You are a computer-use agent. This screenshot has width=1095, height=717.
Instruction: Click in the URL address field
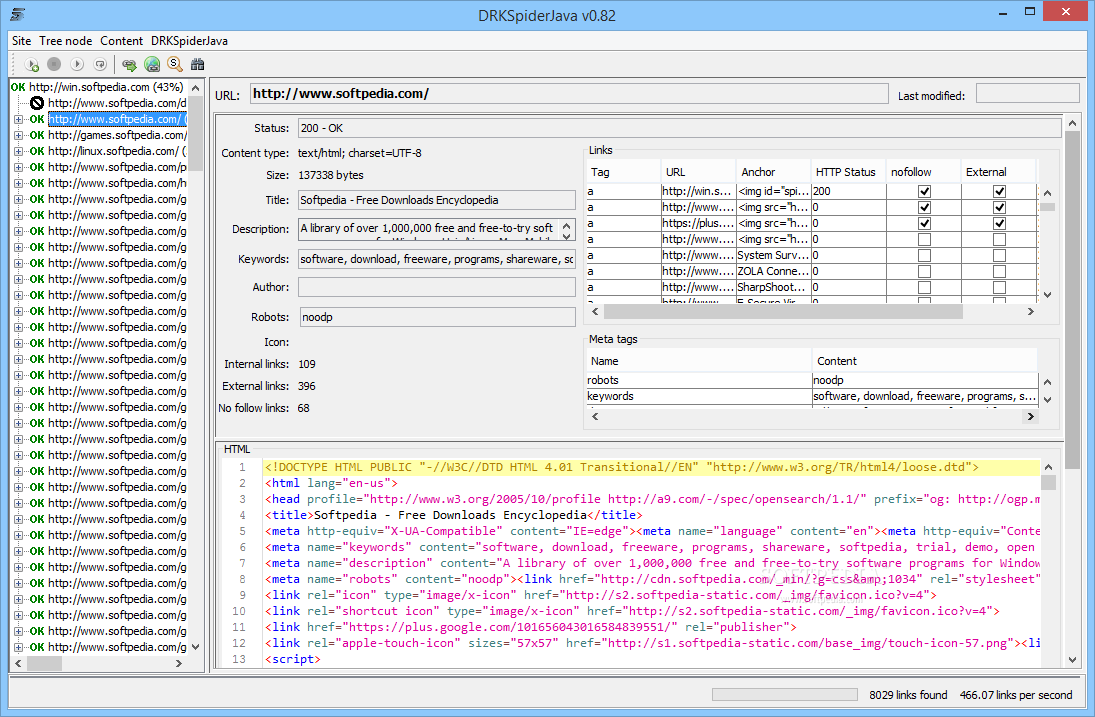point(569,94)
